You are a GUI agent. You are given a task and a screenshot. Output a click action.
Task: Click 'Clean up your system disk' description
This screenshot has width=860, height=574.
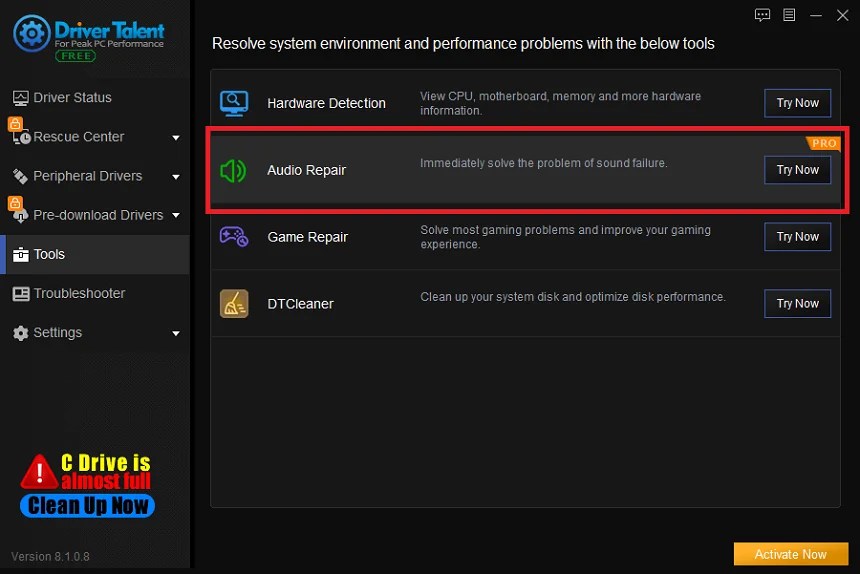pos(573,297)
